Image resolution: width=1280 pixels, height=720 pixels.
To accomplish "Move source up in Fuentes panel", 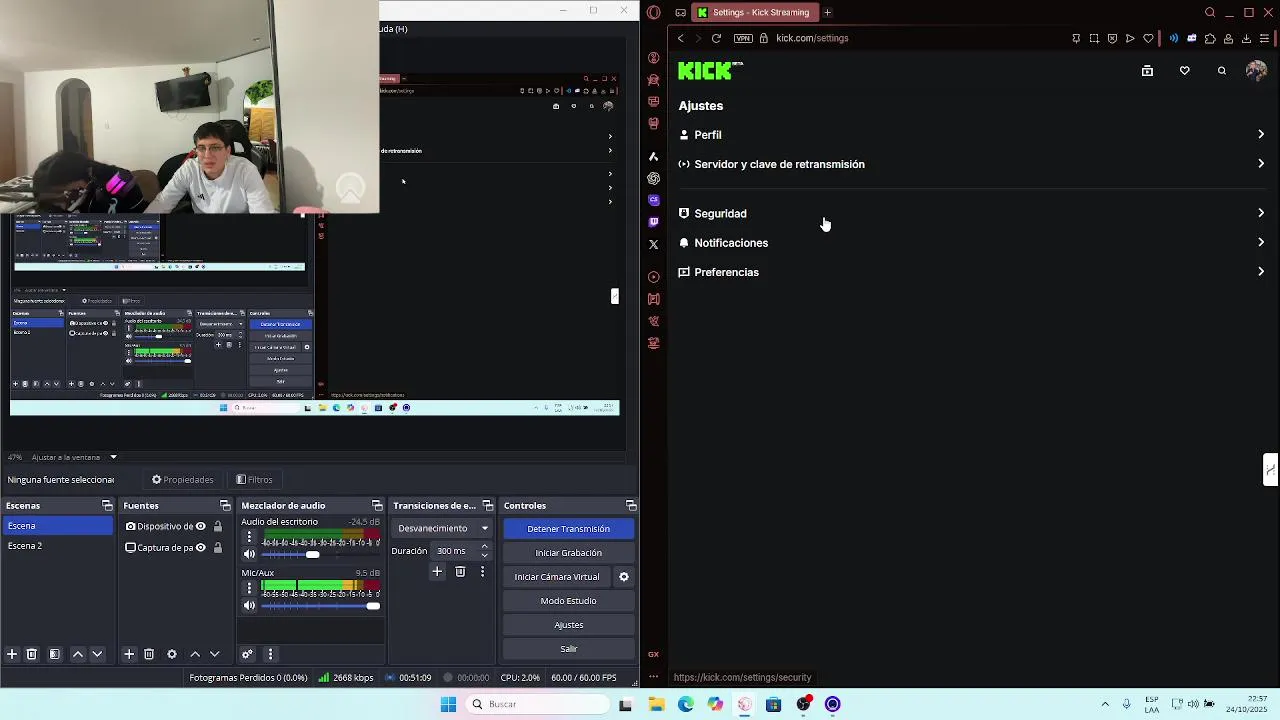I will 195,654.
